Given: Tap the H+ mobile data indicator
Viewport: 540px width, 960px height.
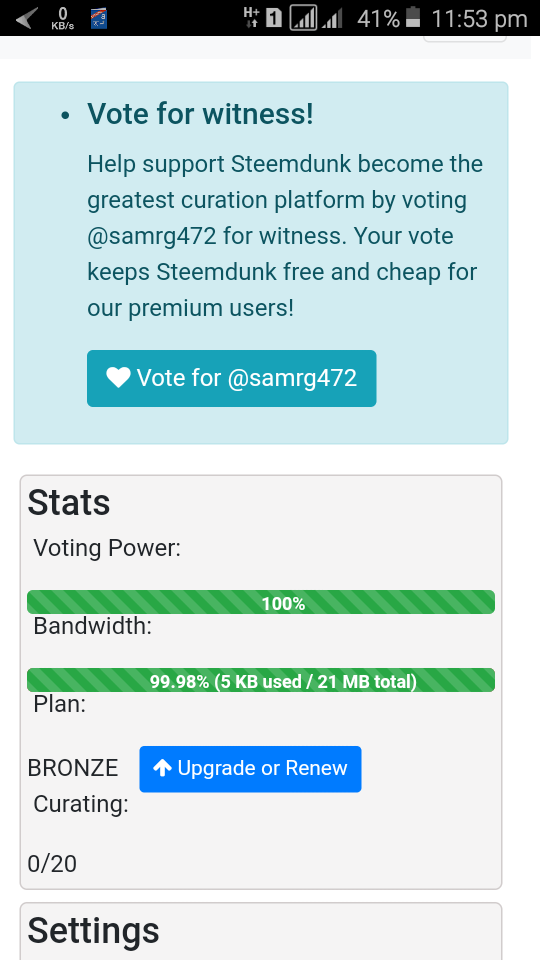Looking at the screenshot, I should click(251, 18).
